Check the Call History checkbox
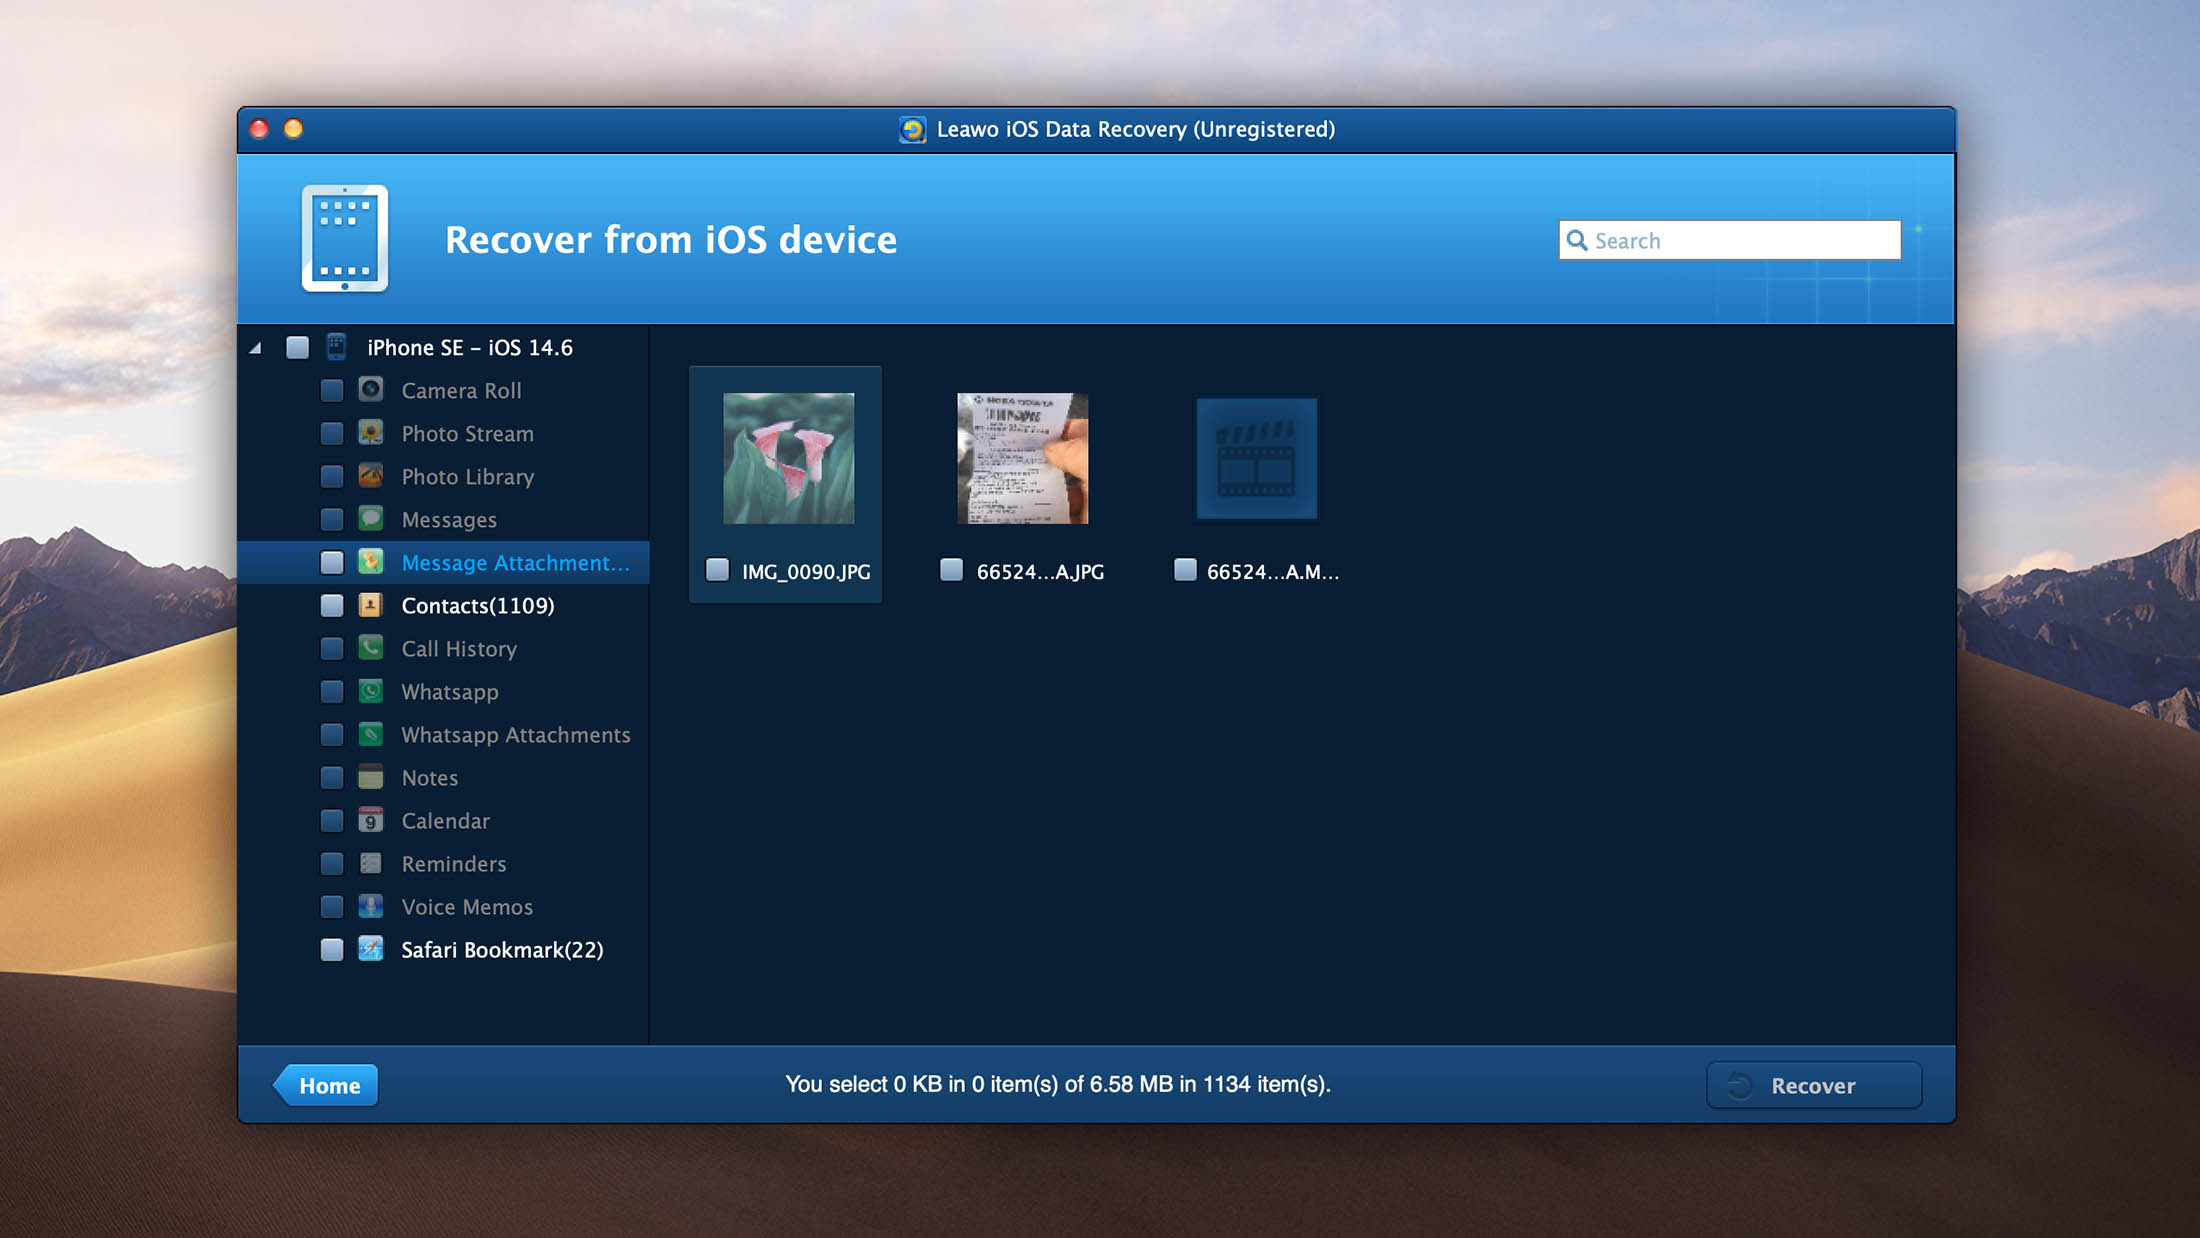This screenshot has width=2200, height=1238. coord(332,648)
